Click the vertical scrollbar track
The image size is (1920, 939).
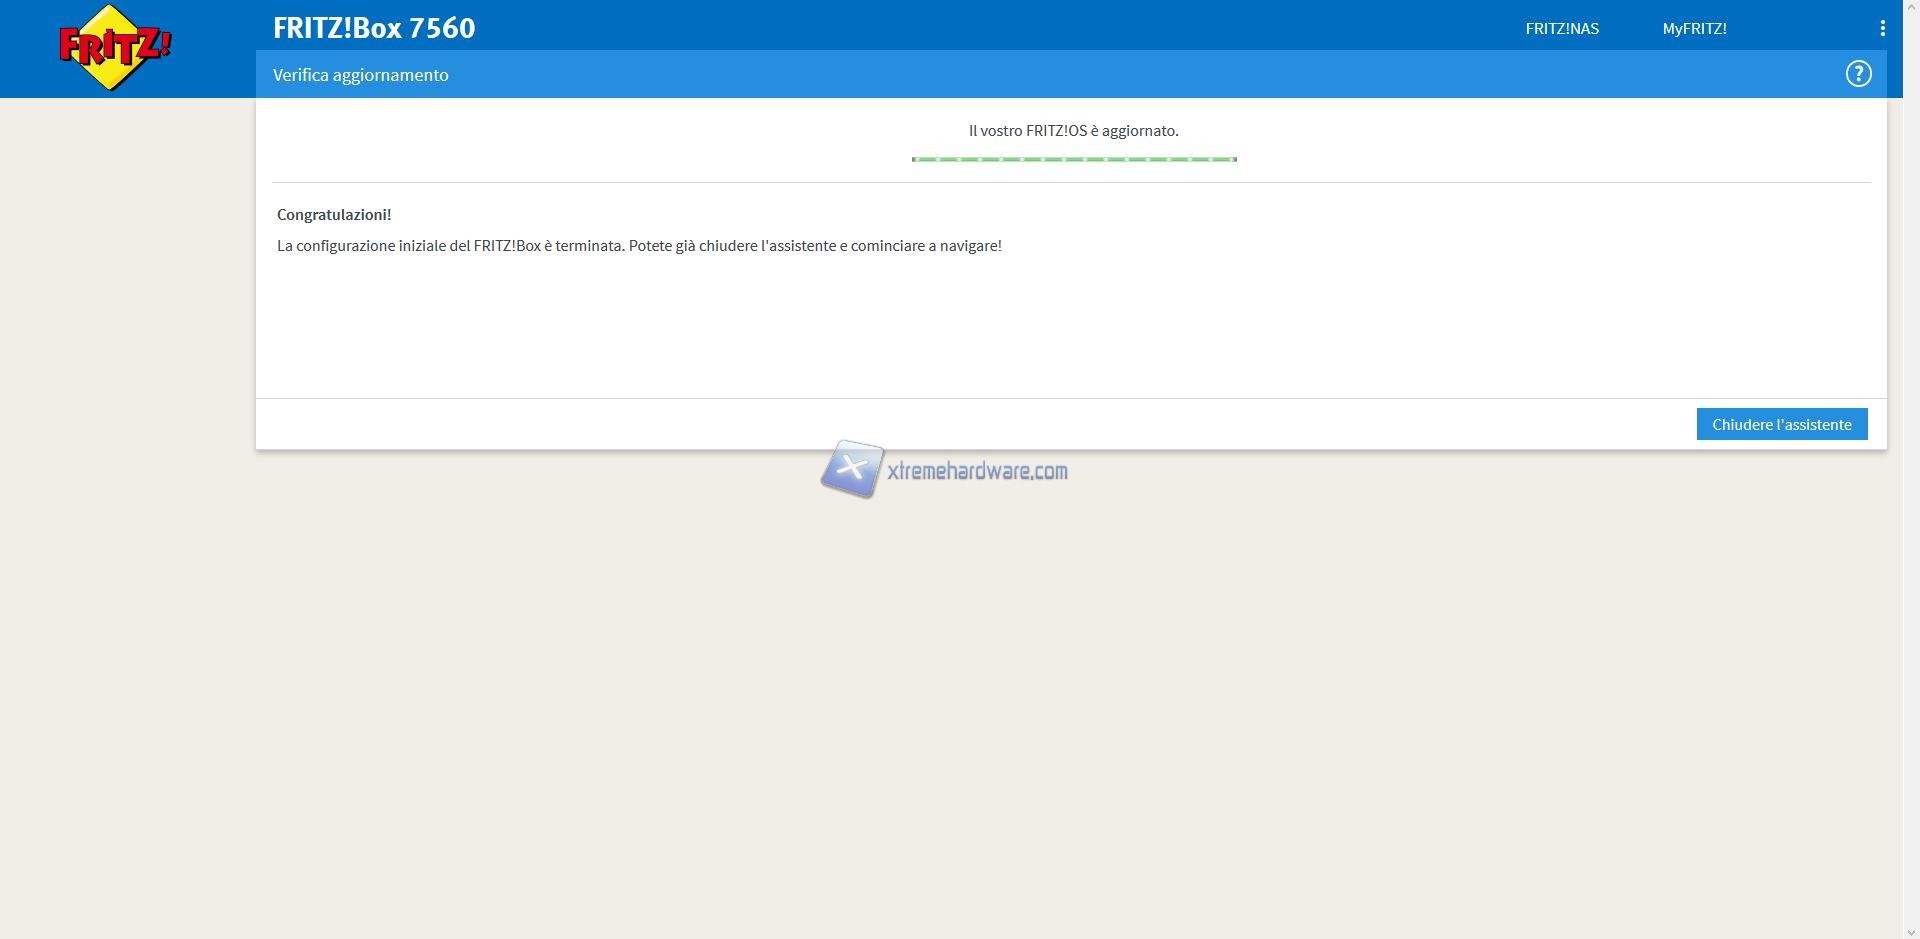[x=1910, y=500]
